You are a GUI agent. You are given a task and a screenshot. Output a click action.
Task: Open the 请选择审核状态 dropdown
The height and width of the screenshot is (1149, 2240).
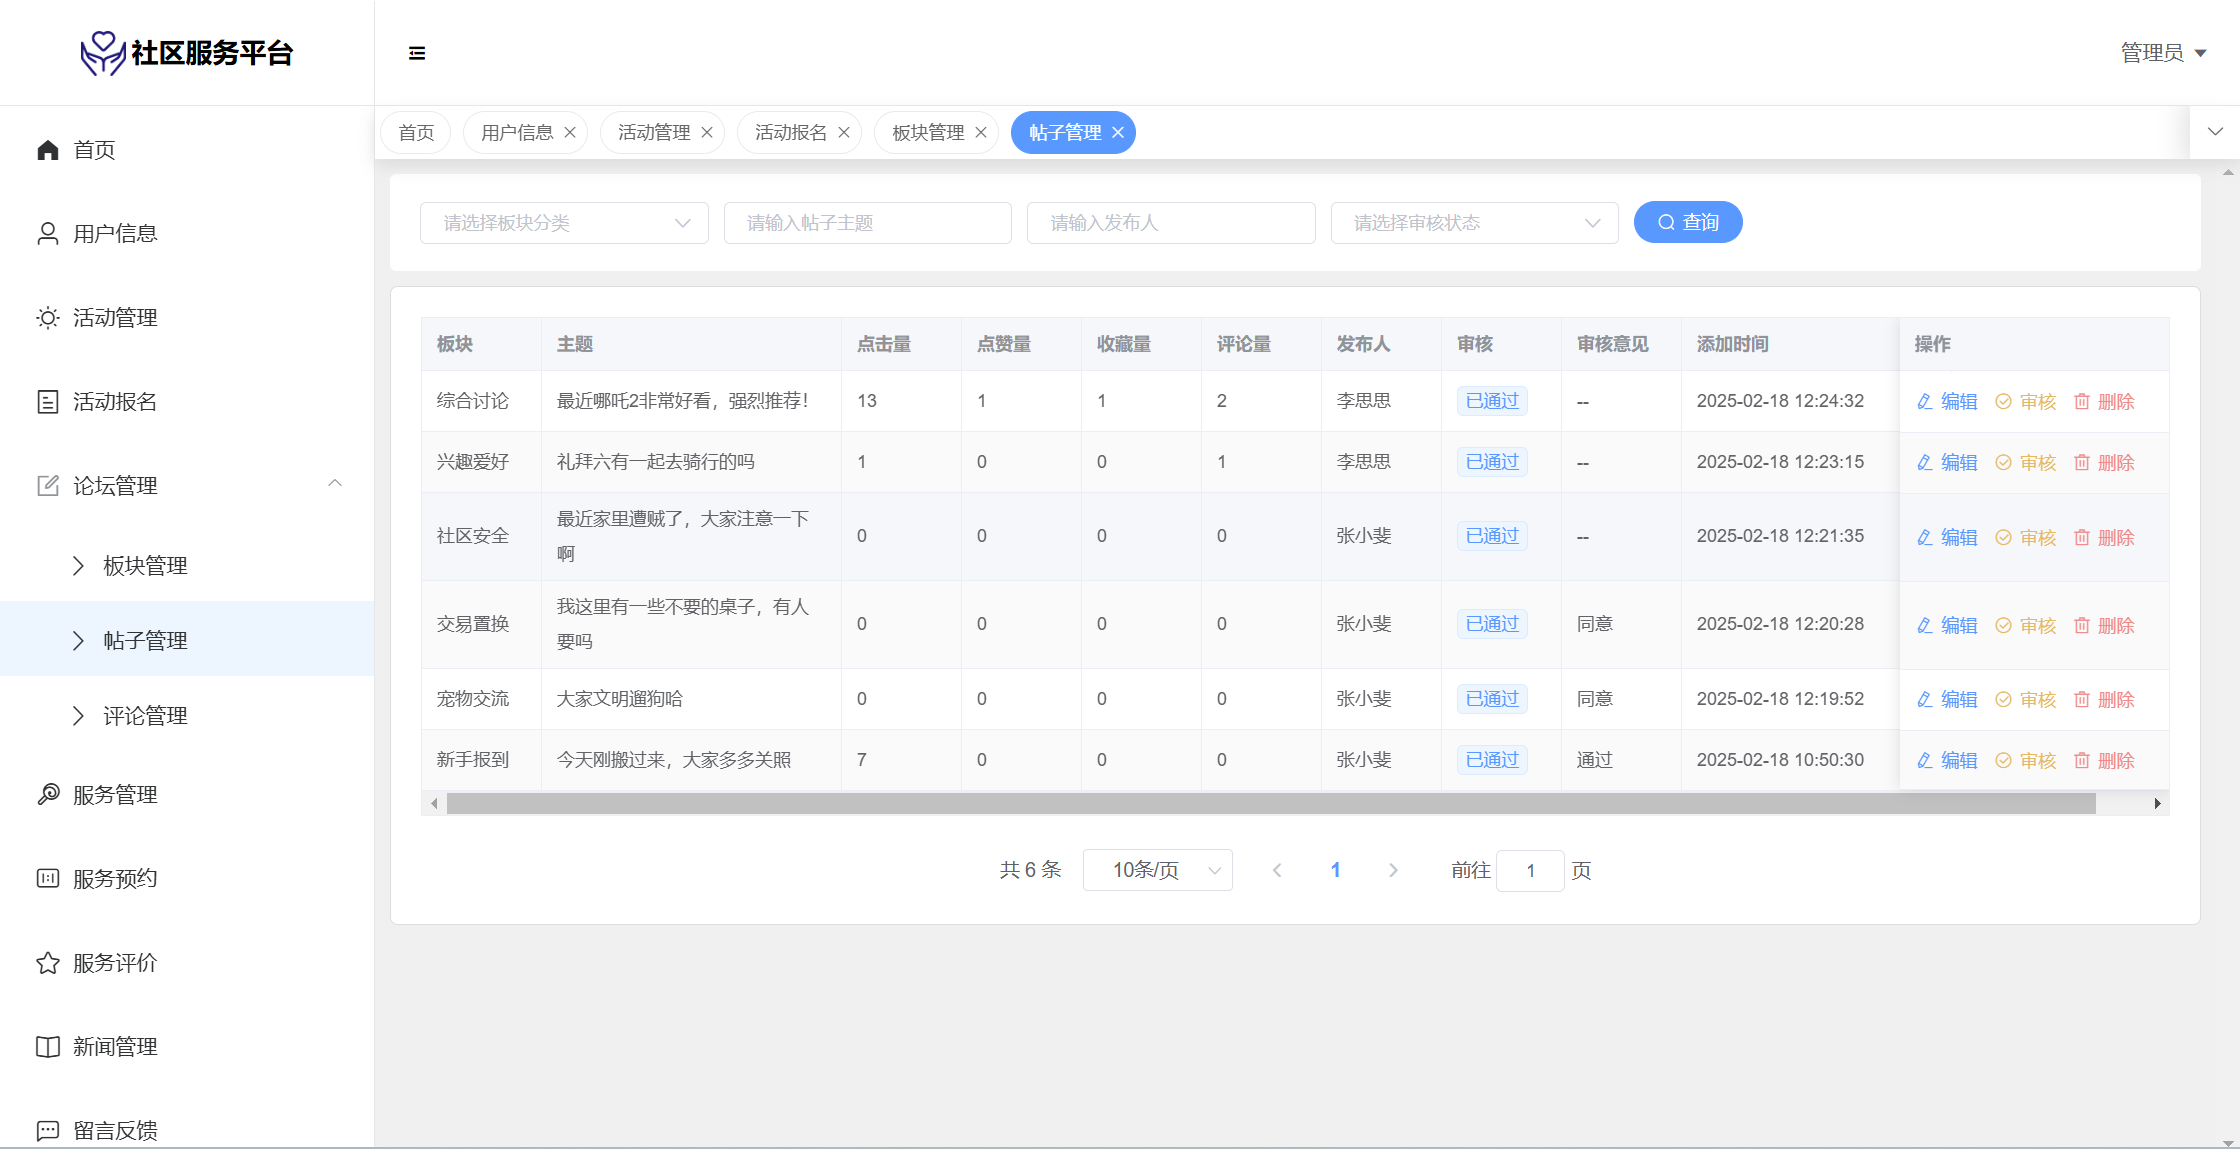[1474, 223]
